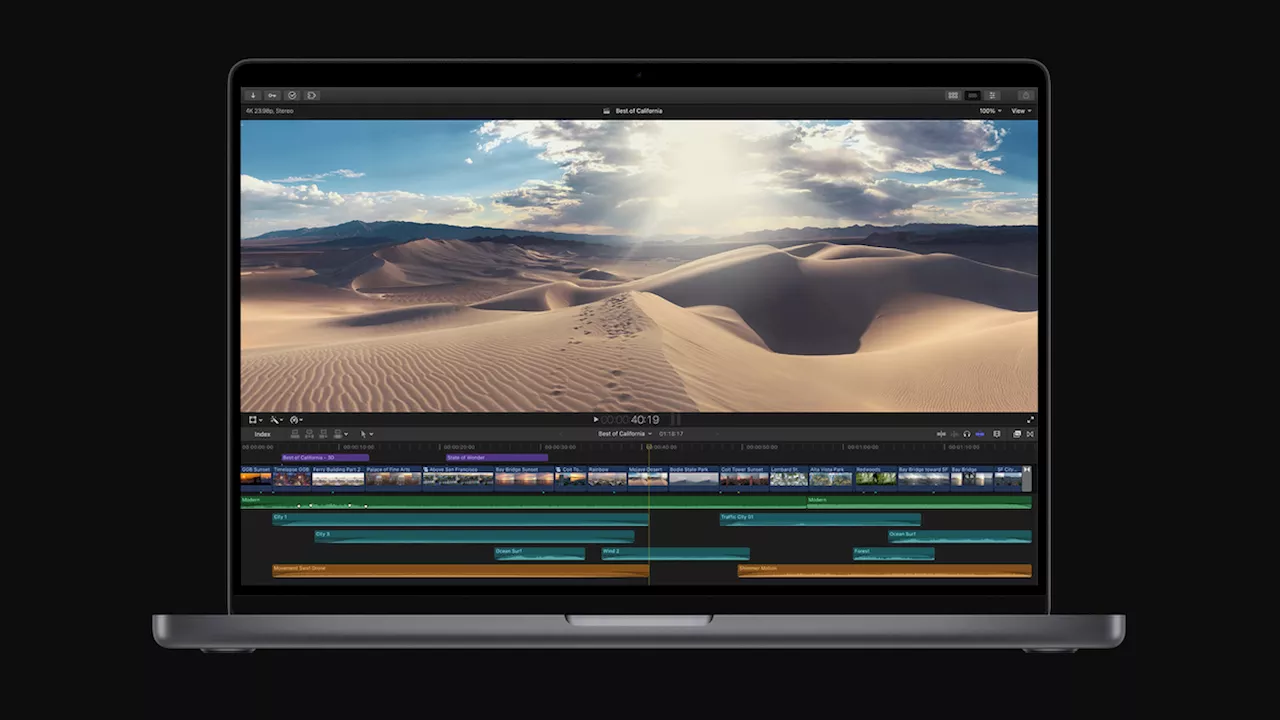The image size is (1280, 720).
Task: Select the City 3 audio clip
Action: click(x=474, y=536)
